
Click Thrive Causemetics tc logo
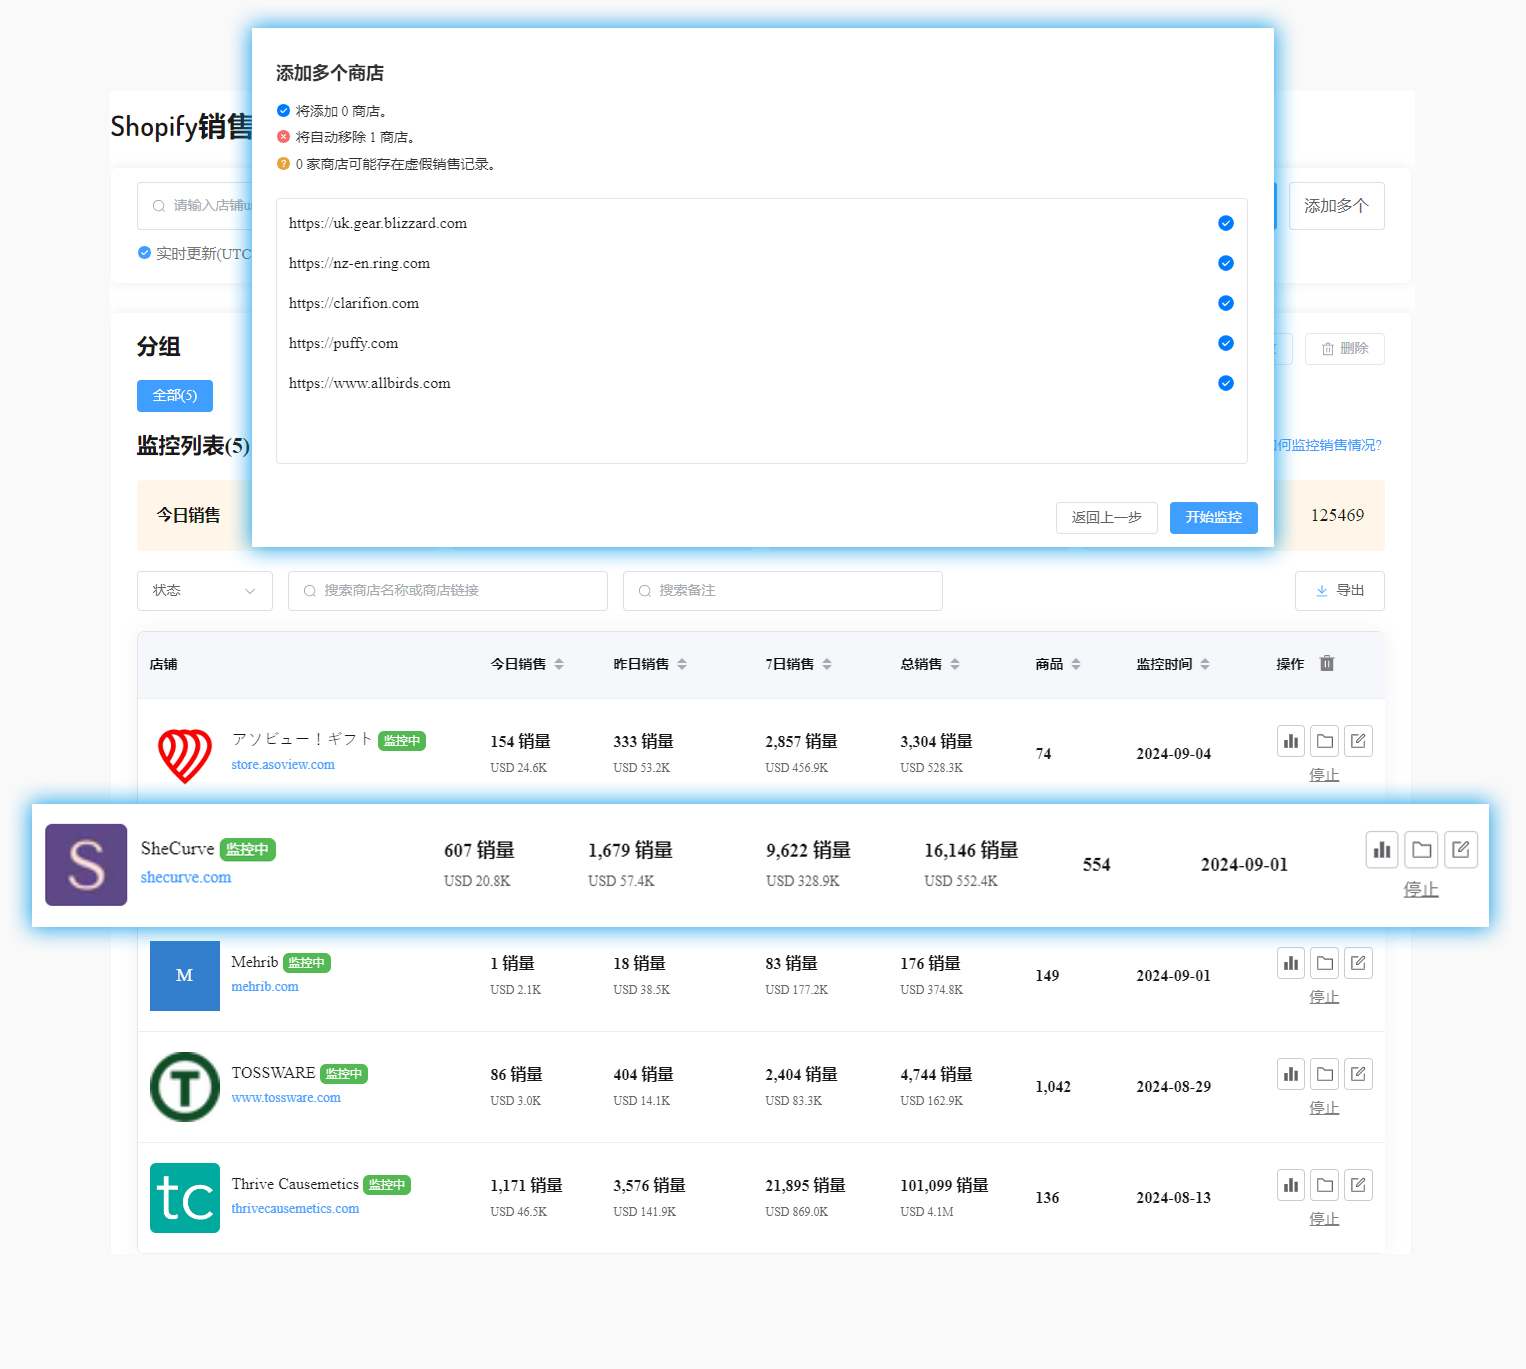tap(185, 1198)
